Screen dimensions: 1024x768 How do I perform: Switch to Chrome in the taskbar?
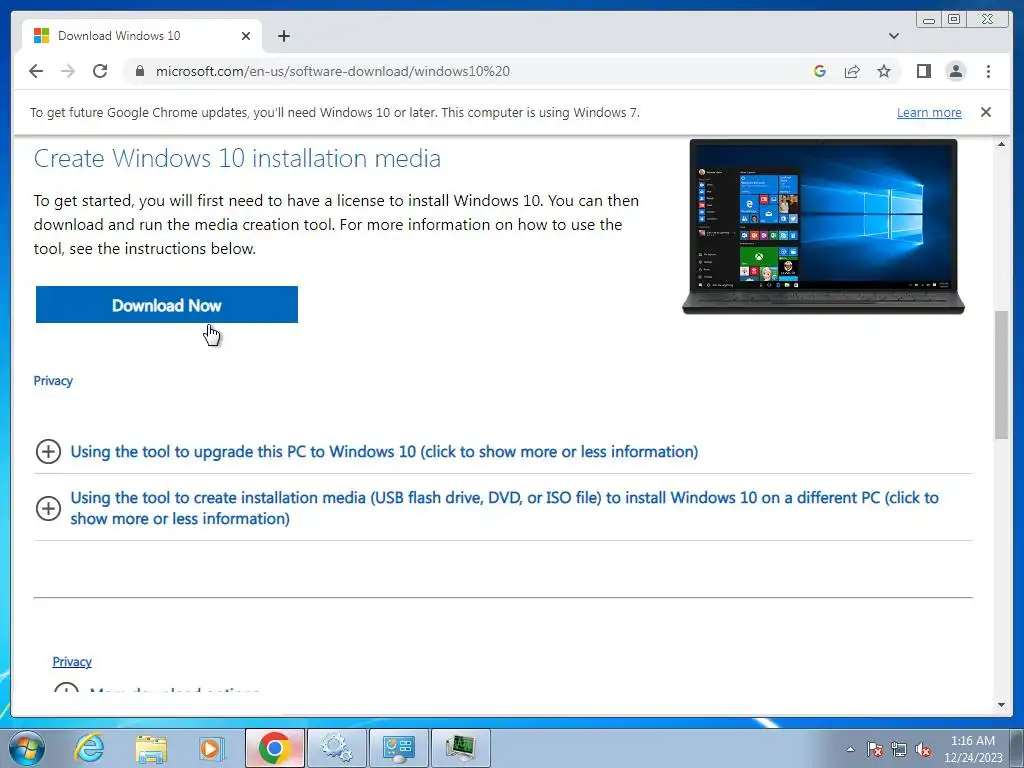coord(274,748)
